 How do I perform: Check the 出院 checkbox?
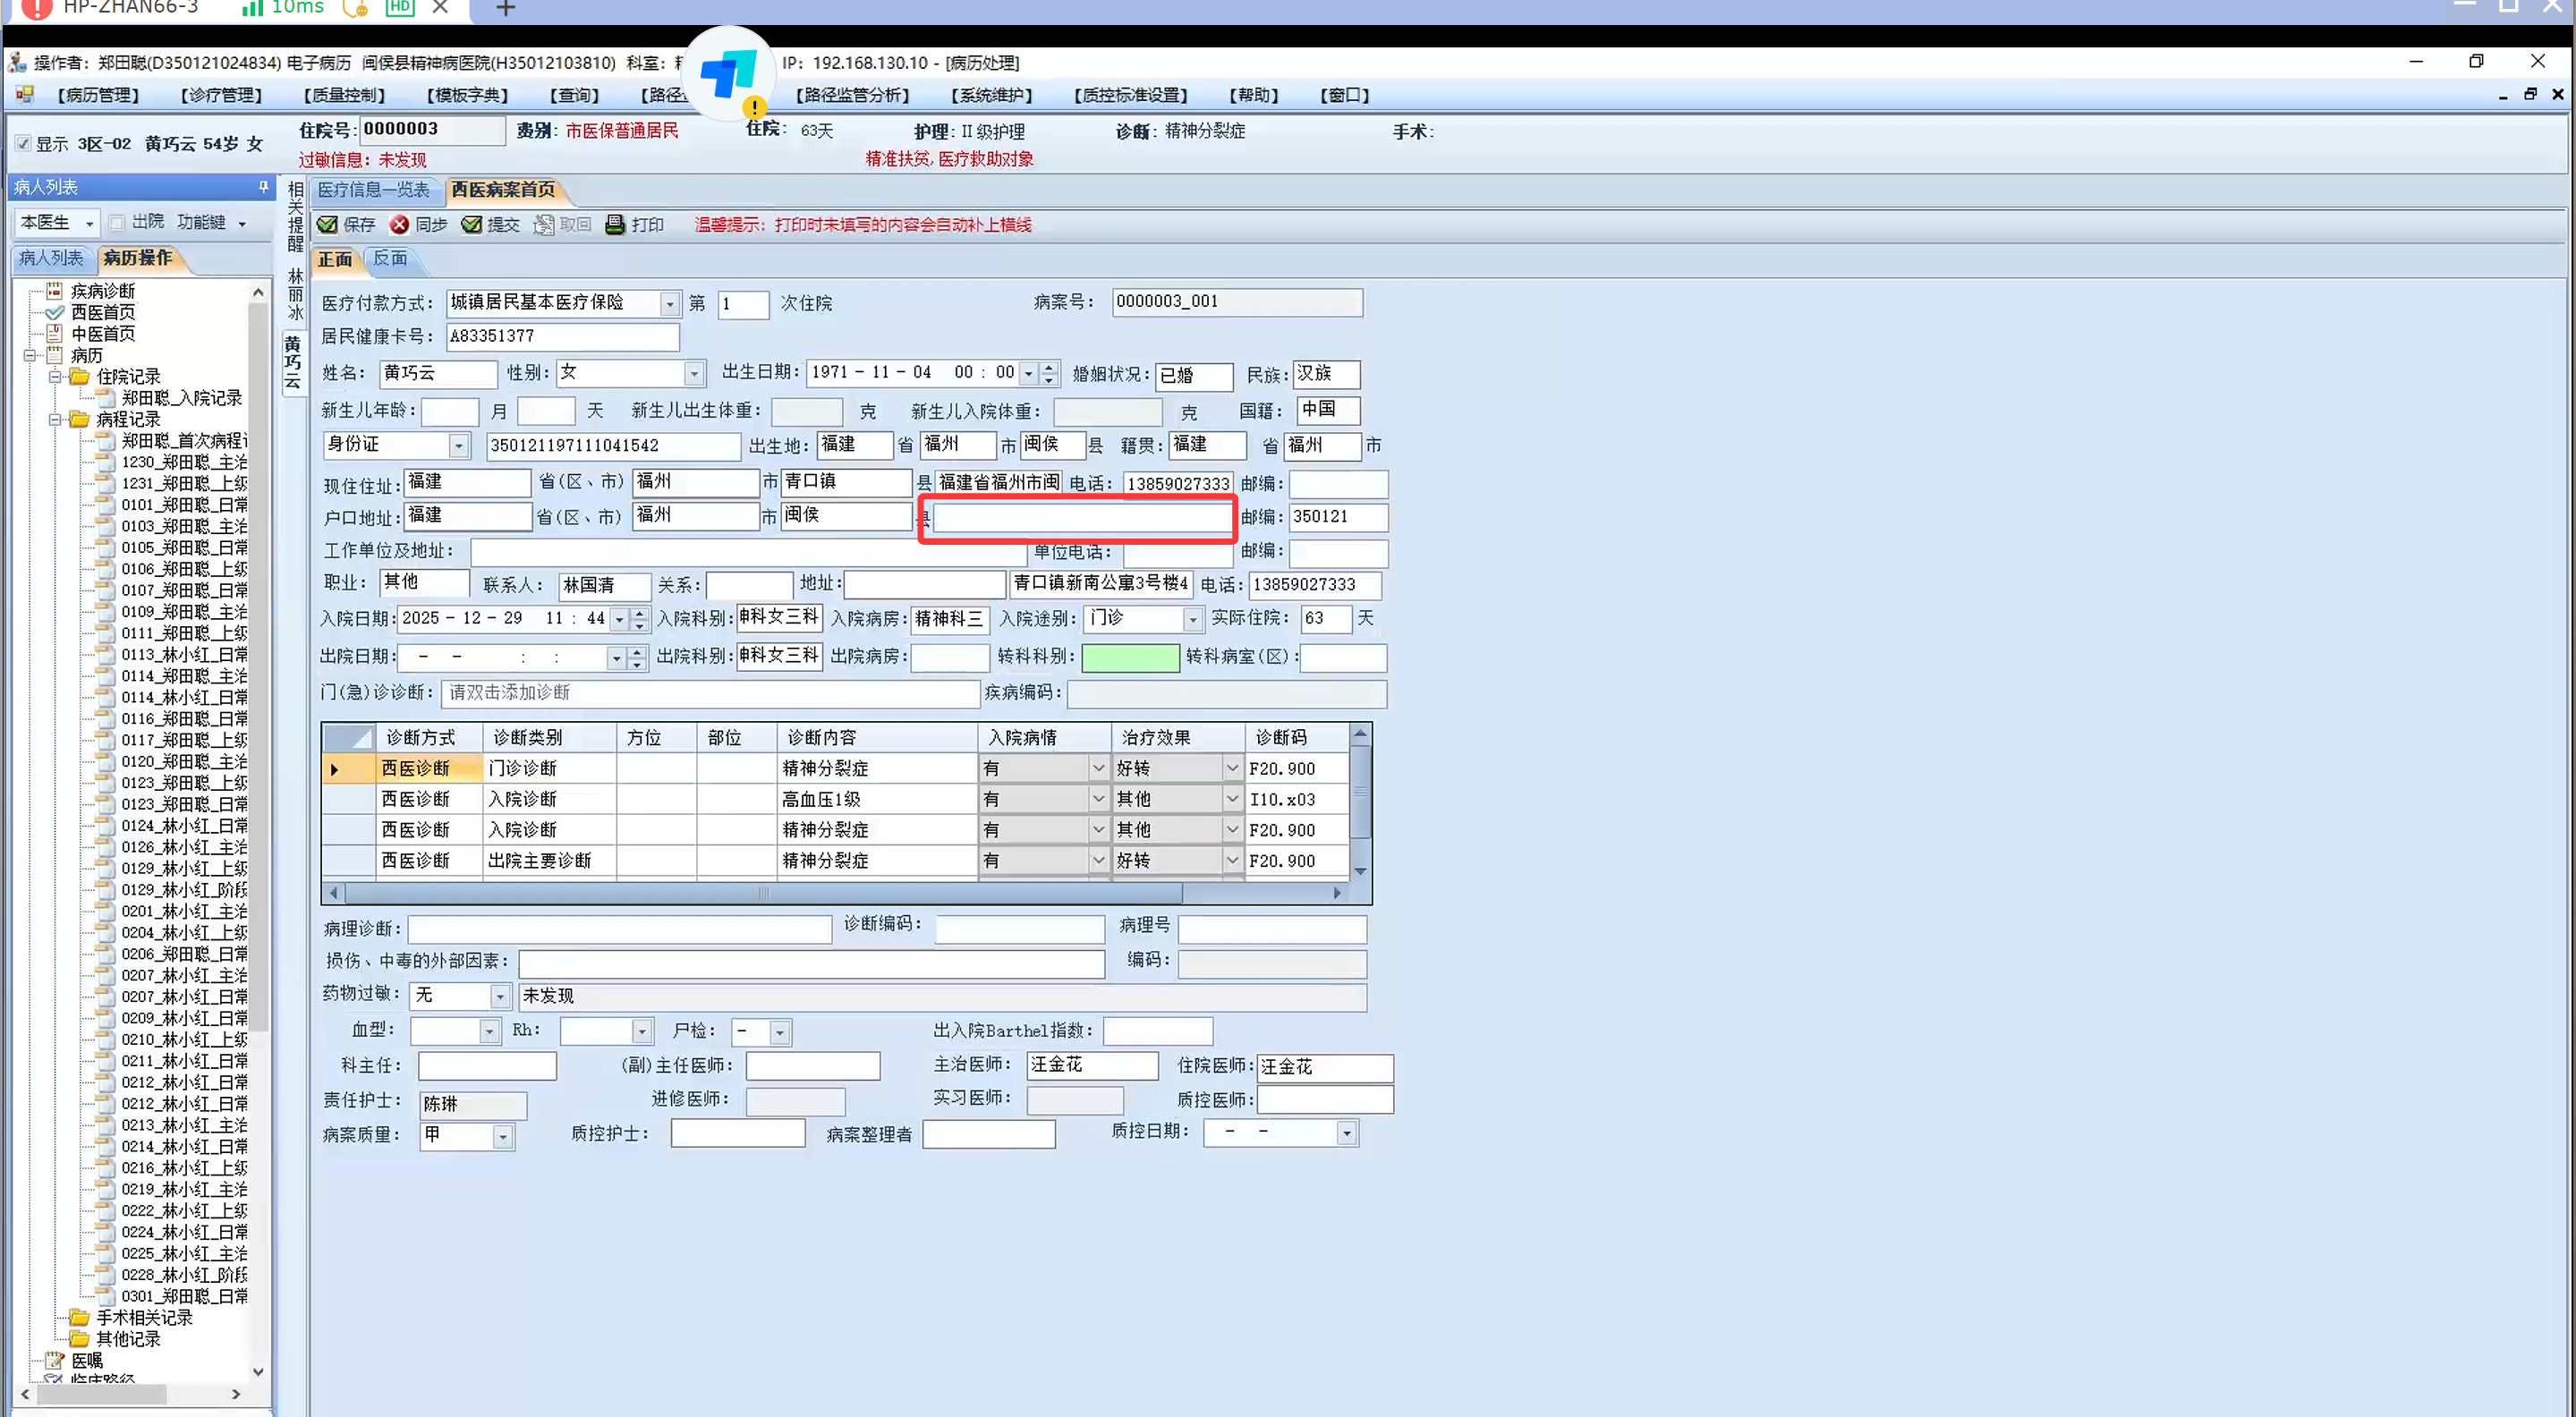click(x=117, y=222)
